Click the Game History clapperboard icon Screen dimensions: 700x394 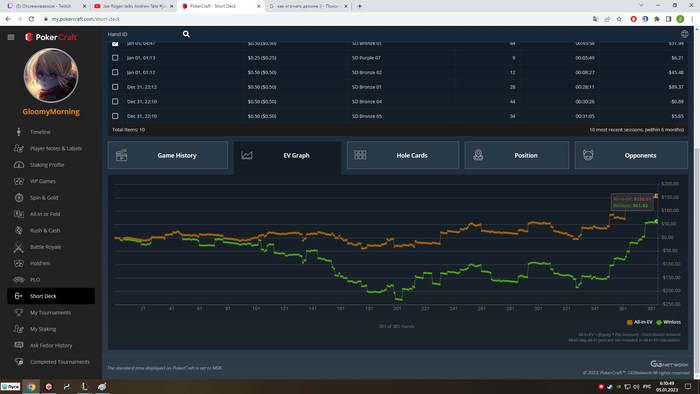tap(121, 155)
